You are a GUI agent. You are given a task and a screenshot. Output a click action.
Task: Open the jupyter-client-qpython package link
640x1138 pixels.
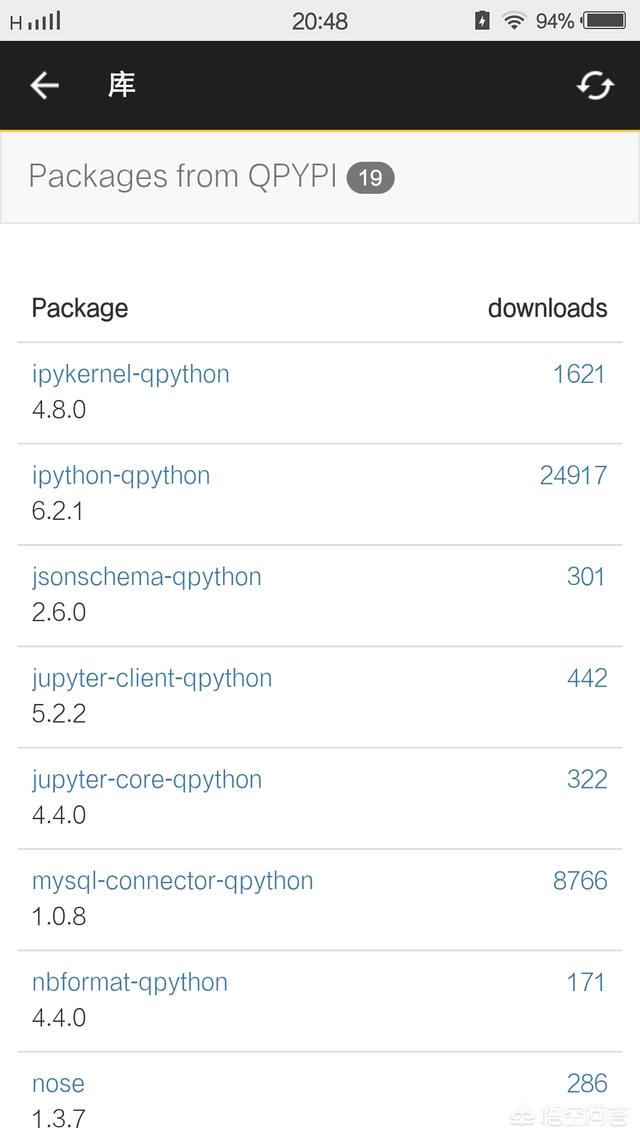[x=152, y=679]
